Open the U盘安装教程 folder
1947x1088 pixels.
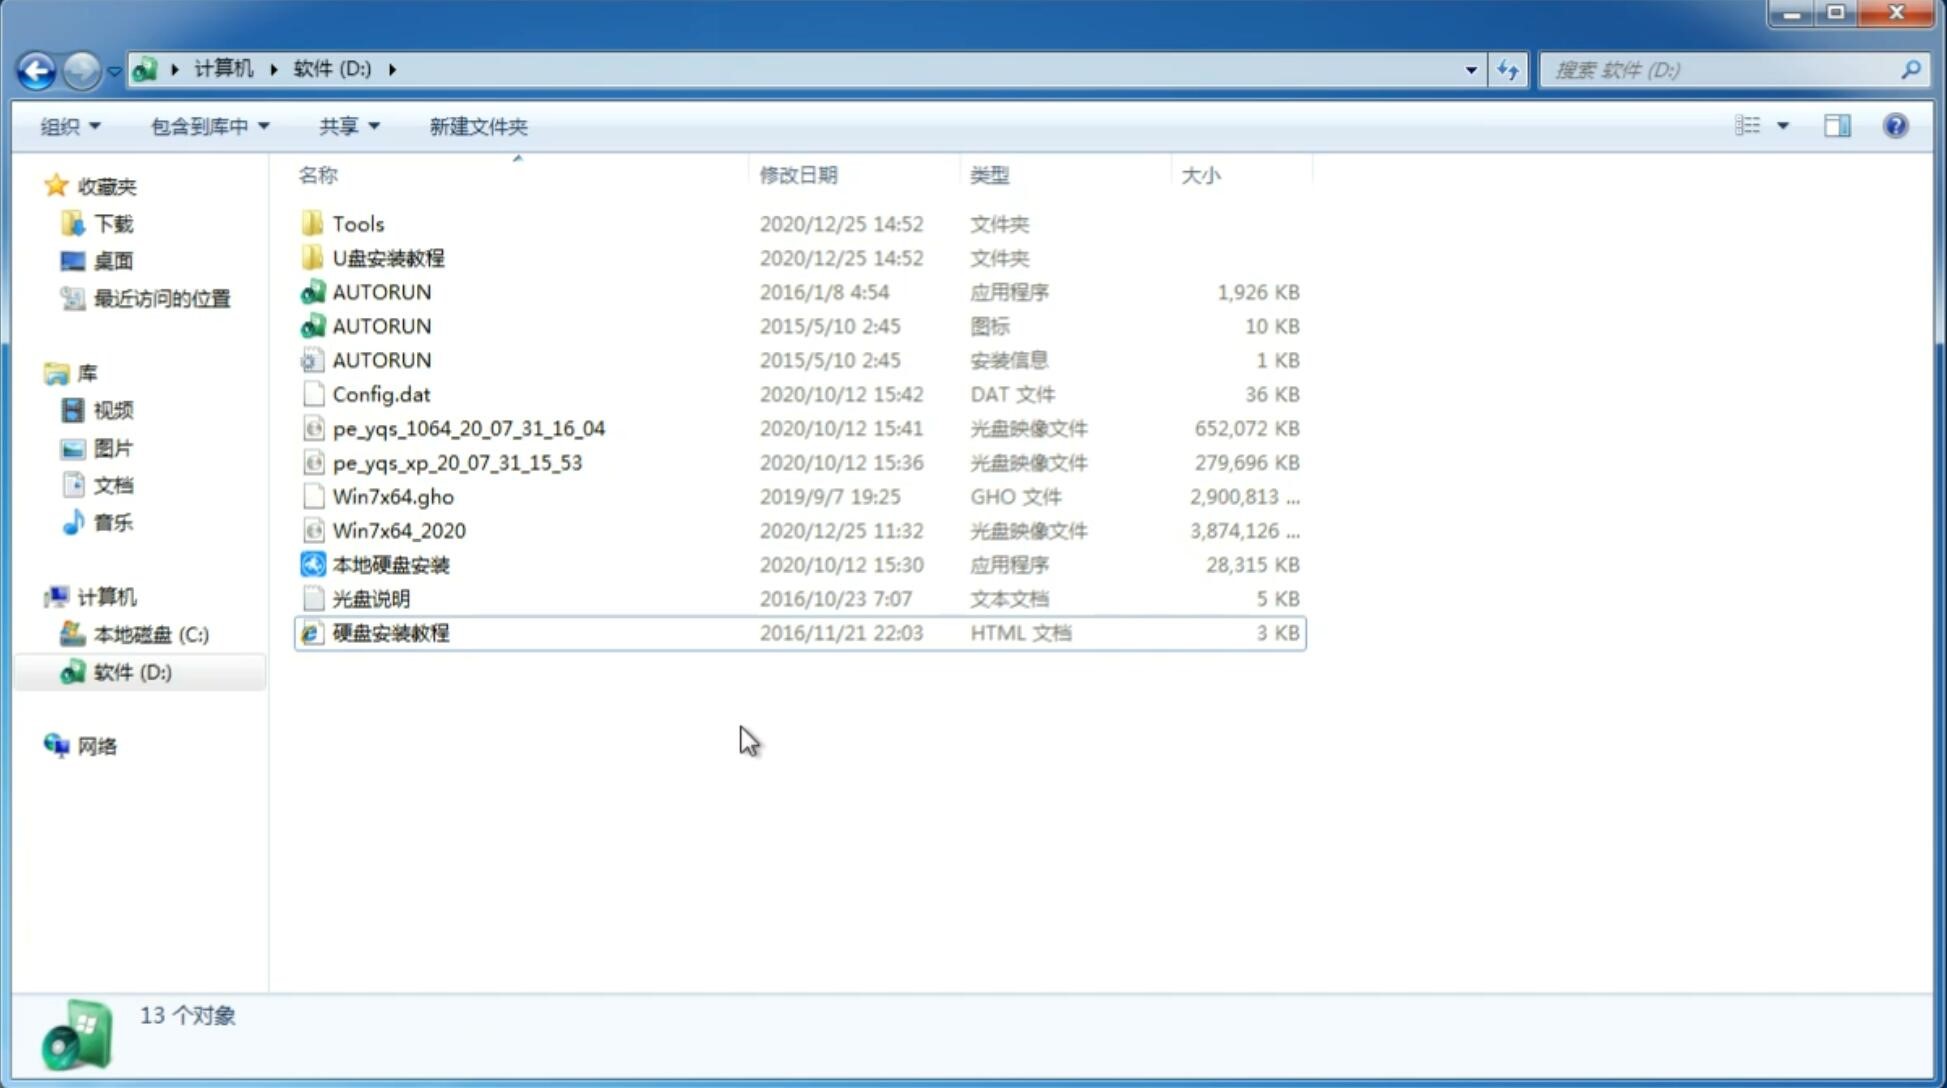click(x=388, y=257)
